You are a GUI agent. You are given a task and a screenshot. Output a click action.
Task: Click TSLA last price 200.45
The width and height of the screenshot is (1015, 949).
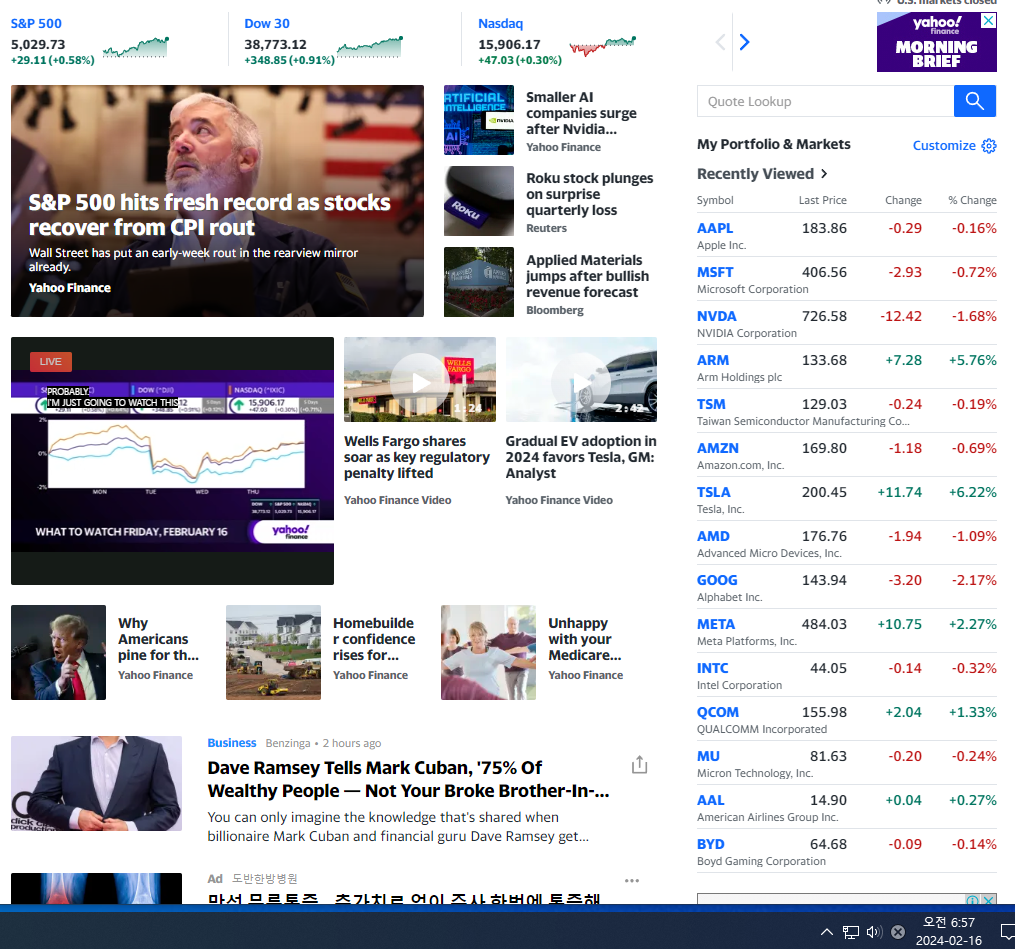[x=824, y=492]
